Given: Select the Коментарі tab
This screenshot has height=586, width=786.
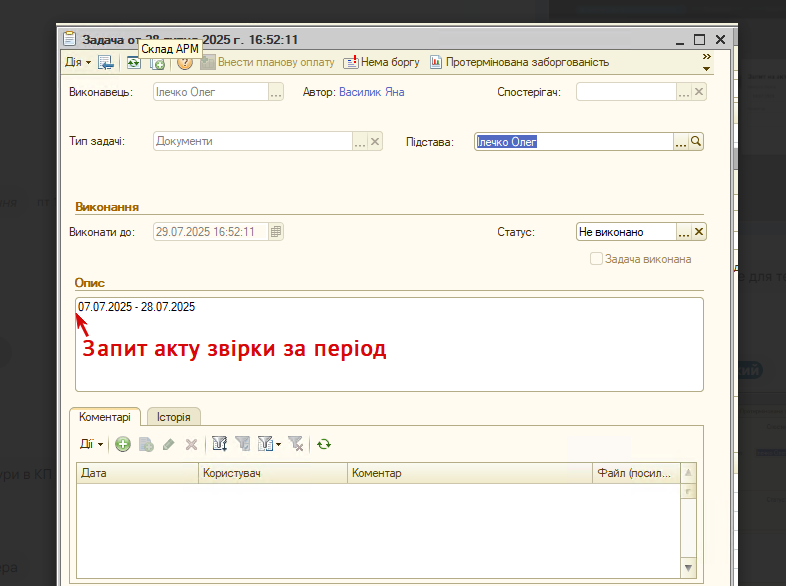Looking at the screenshot, I should pyautogui.click(x=105, y=417).
